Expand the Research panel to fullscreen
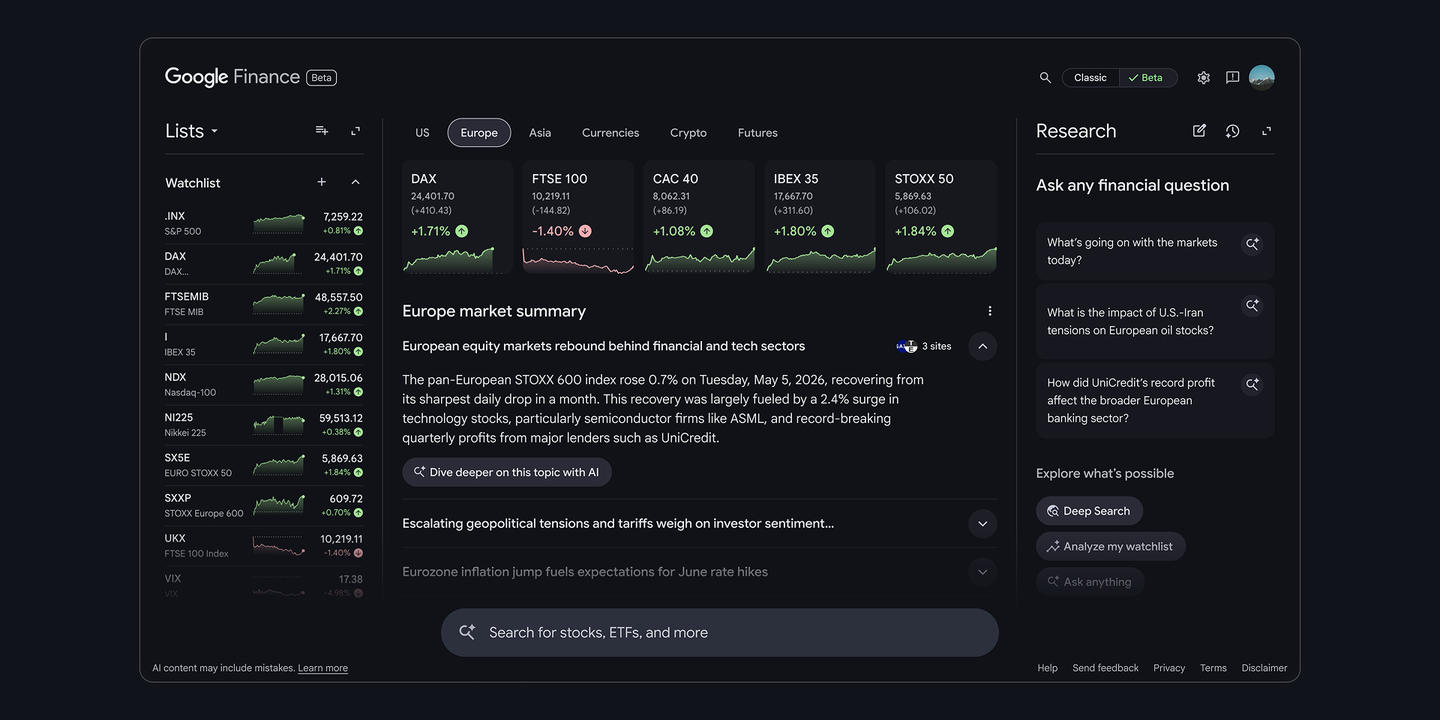This screenshot has width=1440, height=720. tap(1266, 131)
